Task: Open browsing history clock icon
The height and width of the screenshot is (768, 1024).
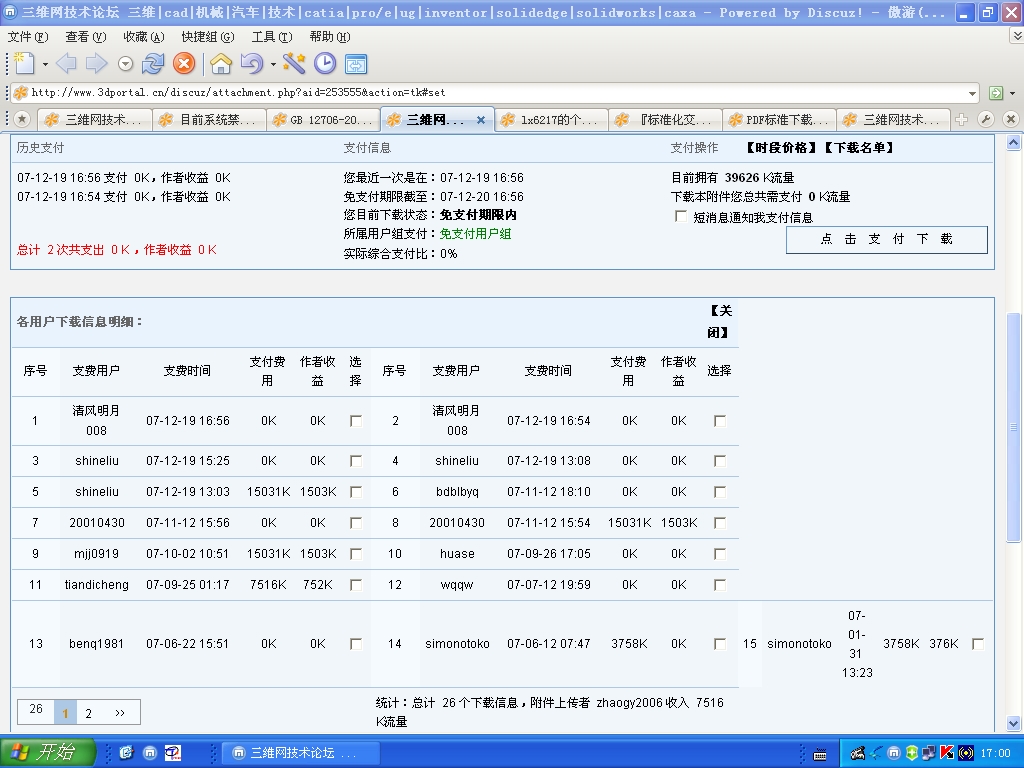Action: (325, 63)
